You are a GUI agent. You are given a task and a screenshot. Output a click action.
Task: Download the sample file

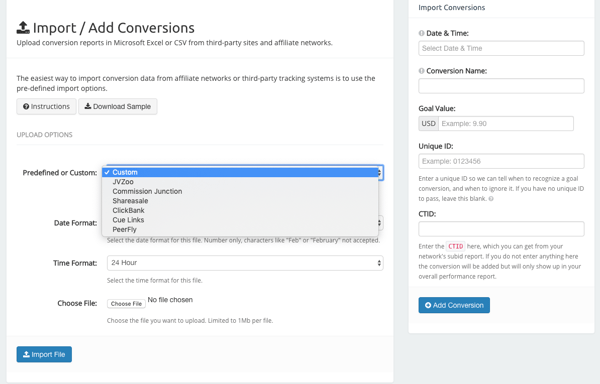[x=117, y=106]
